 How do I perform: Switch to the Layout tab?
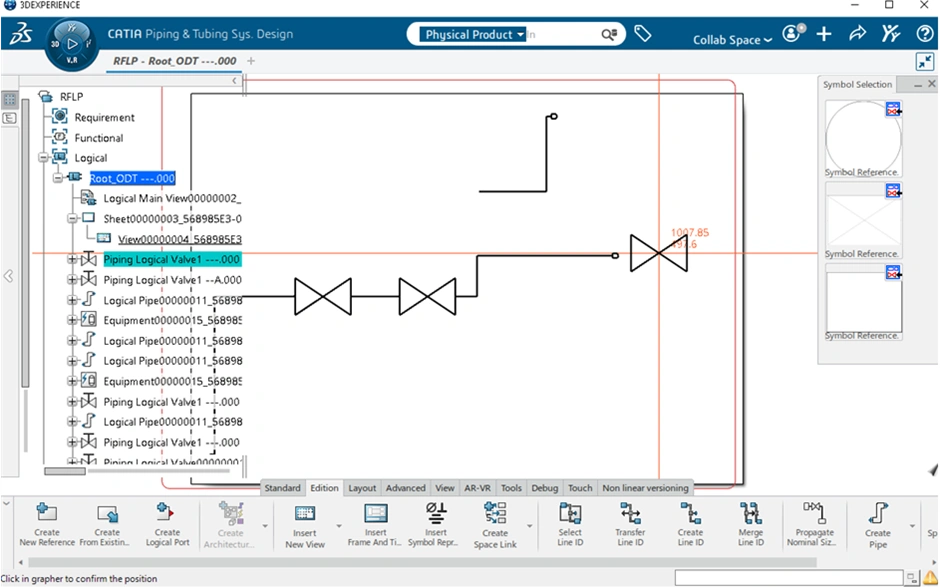(362, 488)
